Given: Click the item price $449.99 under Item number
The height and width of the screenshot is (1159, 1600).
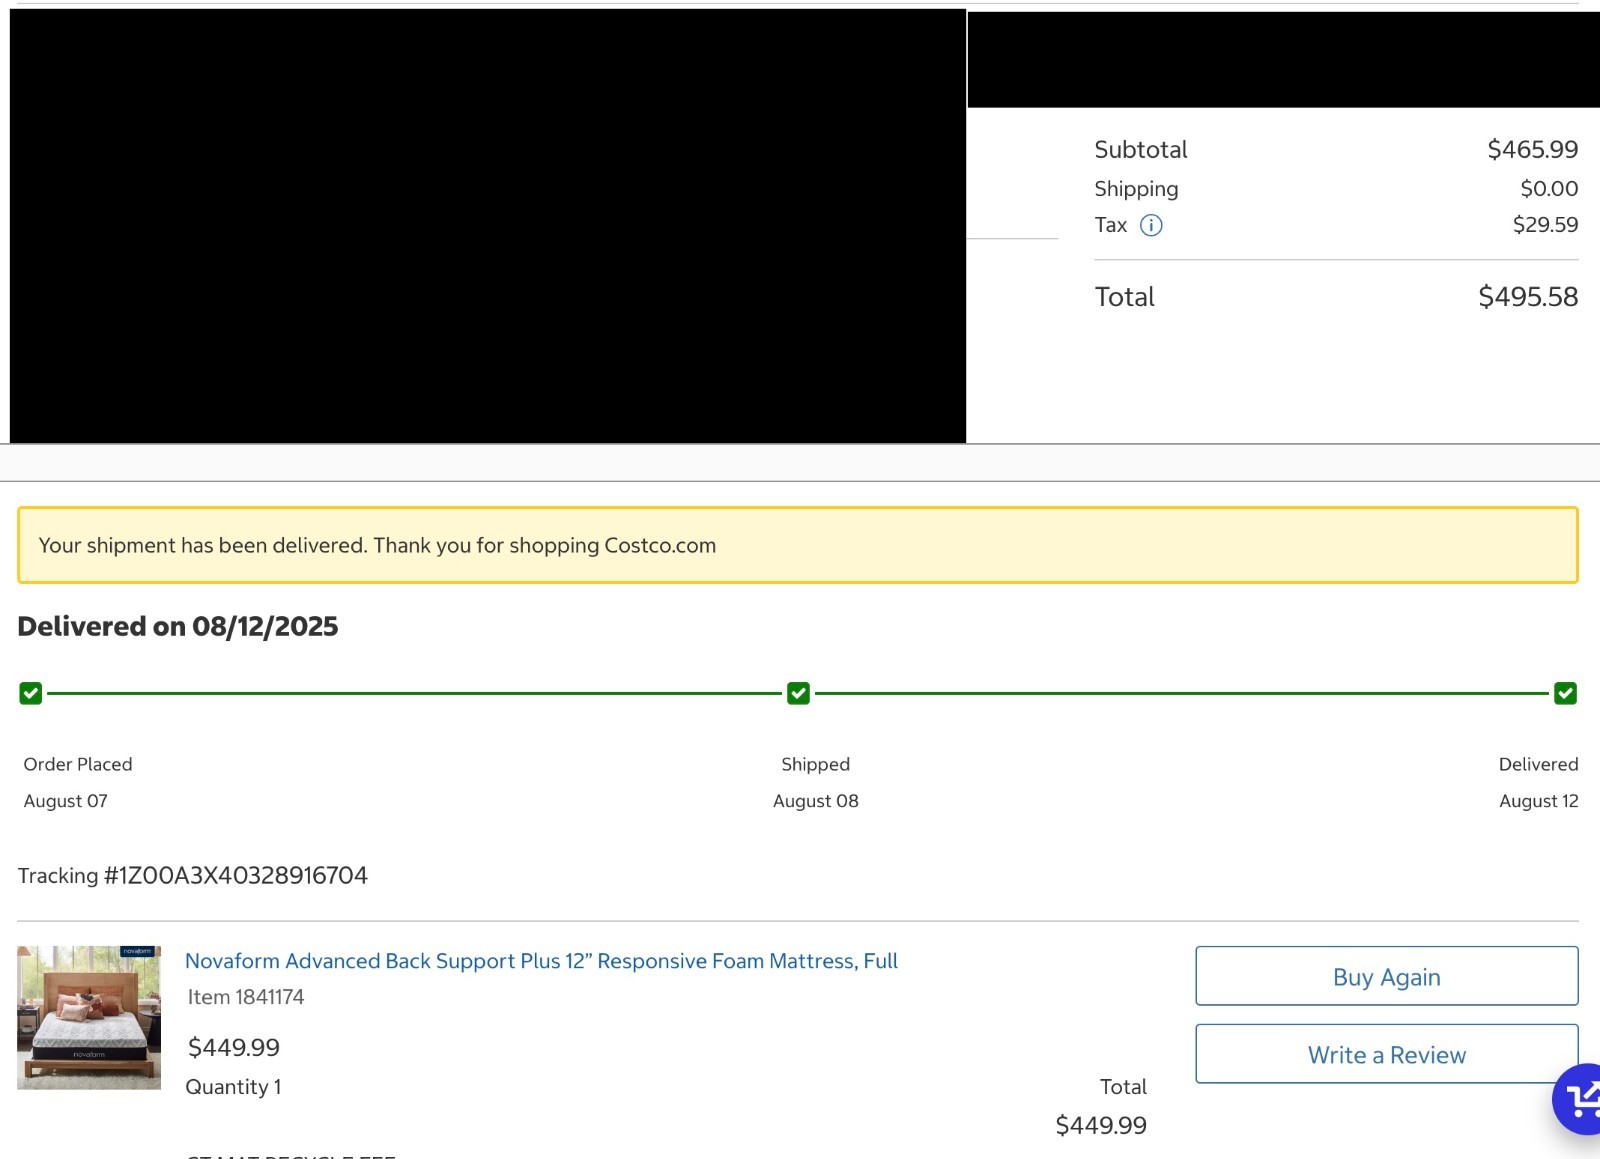Looking at the screenshot, I should [x=234, y=1047].
